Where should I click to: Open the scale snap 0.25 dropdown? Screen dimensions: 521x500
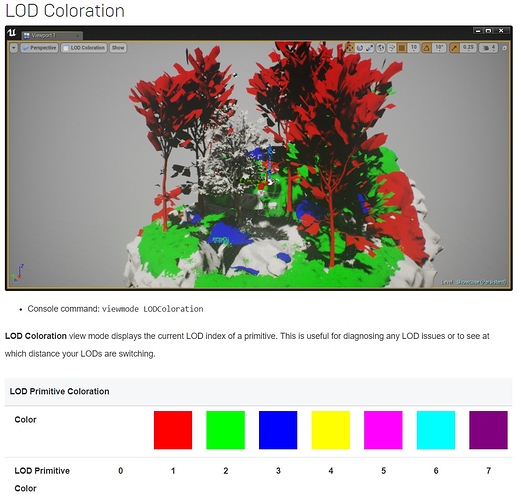pyautogui.click(x=468, y=48)
